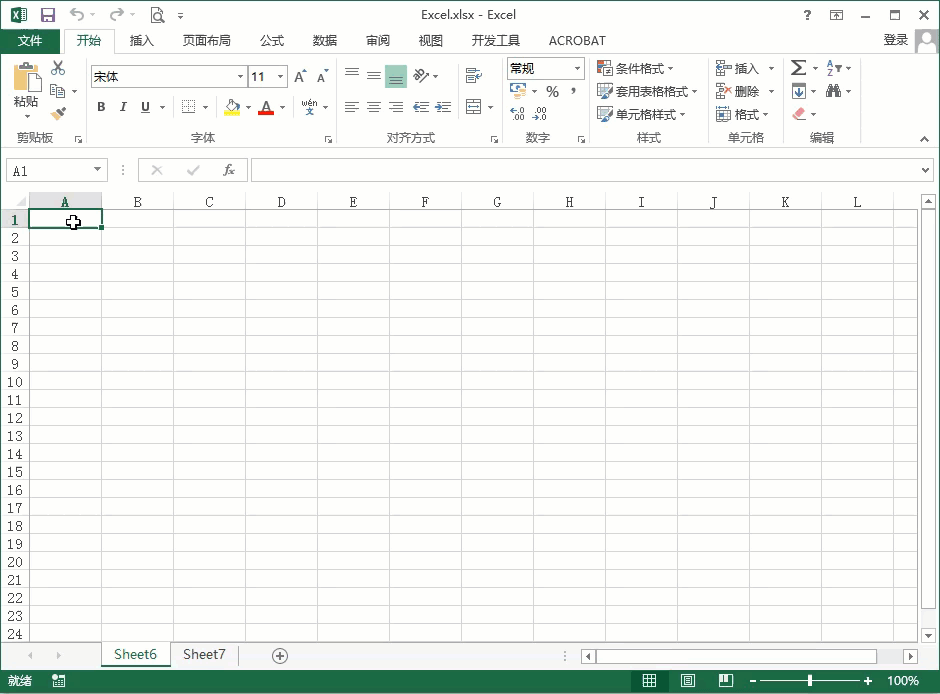This screenshot has height=694, width=940.
Task: Open the font name 宋体 dropdown
Action: click(x=240, y=77)
